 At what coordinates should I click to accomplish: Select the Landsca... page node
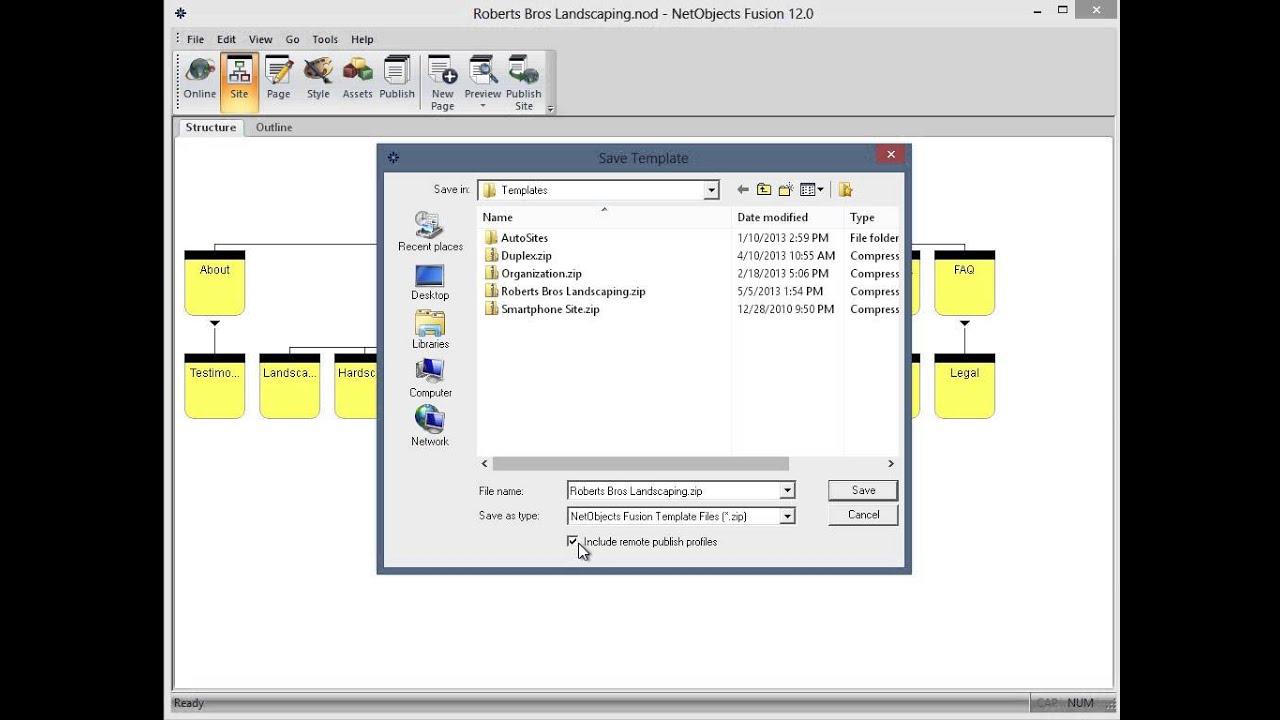click(x=289, y=386)
